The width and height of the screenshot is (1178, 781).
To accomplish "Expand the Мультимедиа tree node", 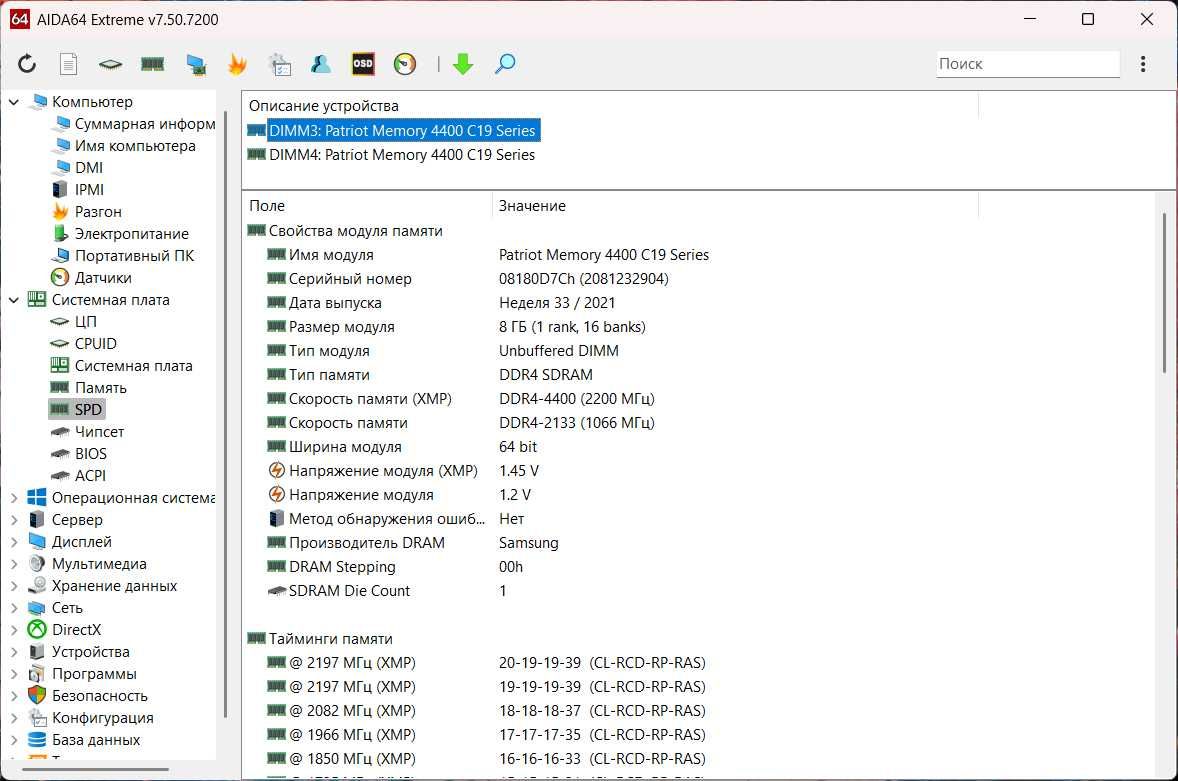I will 14,563.
